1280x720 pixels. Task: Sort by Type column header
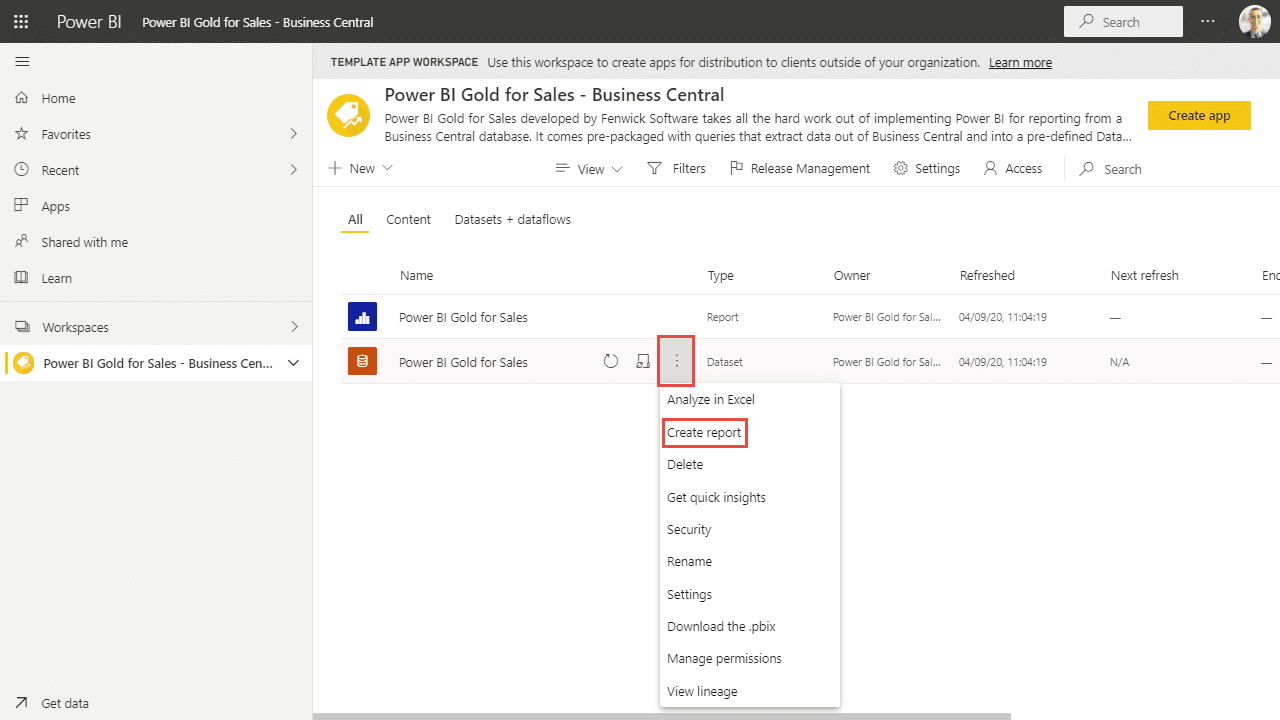tap(721, 275)
